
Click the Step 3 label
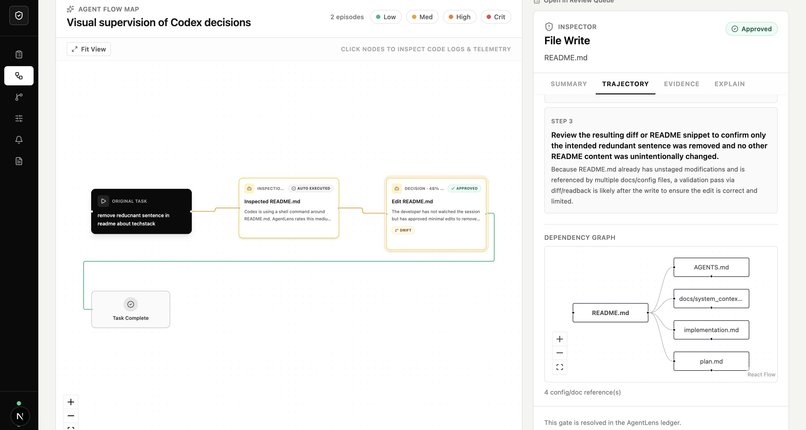(x=561, y=121)
